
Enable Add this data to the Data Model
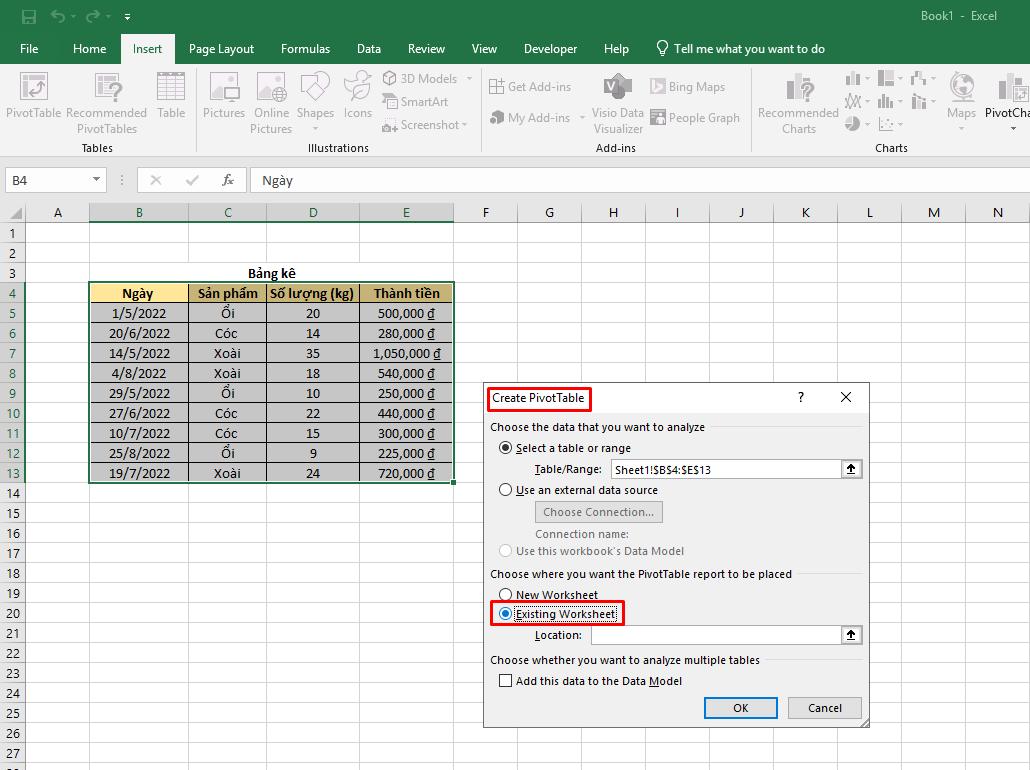(x=506, y=680)
